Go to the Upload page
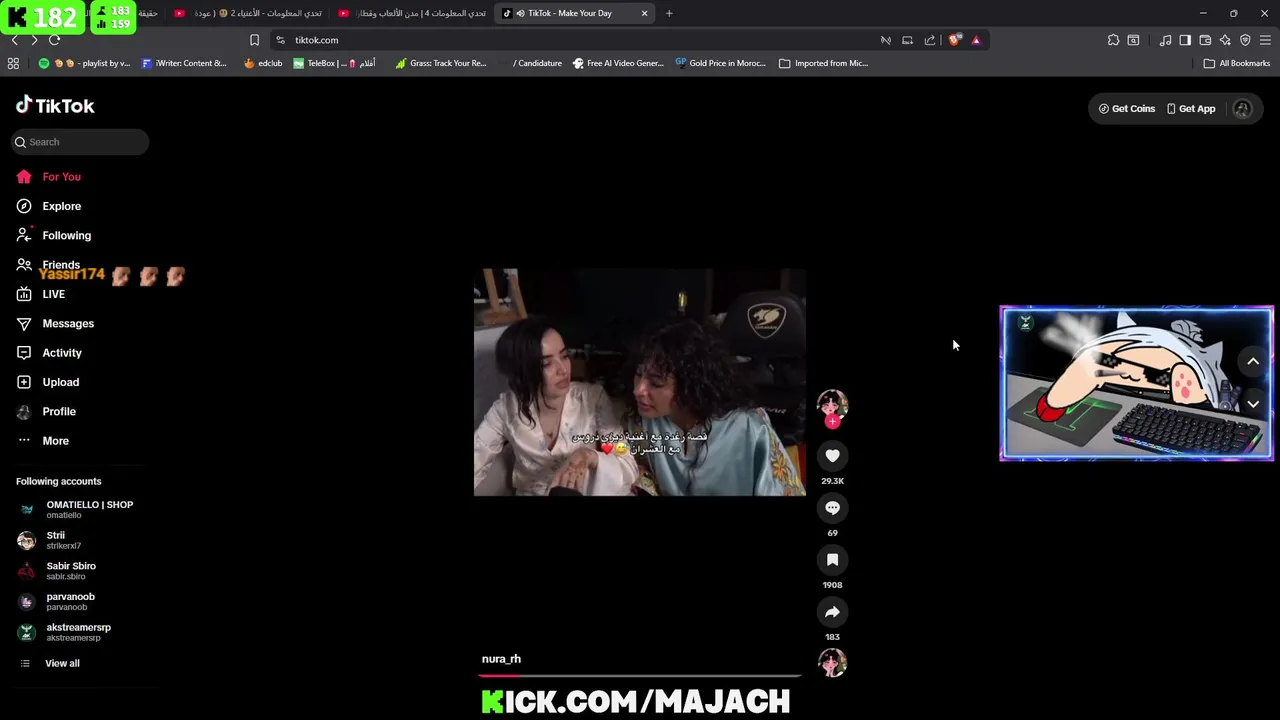The image size is (1280, 720). pos(48,382)
